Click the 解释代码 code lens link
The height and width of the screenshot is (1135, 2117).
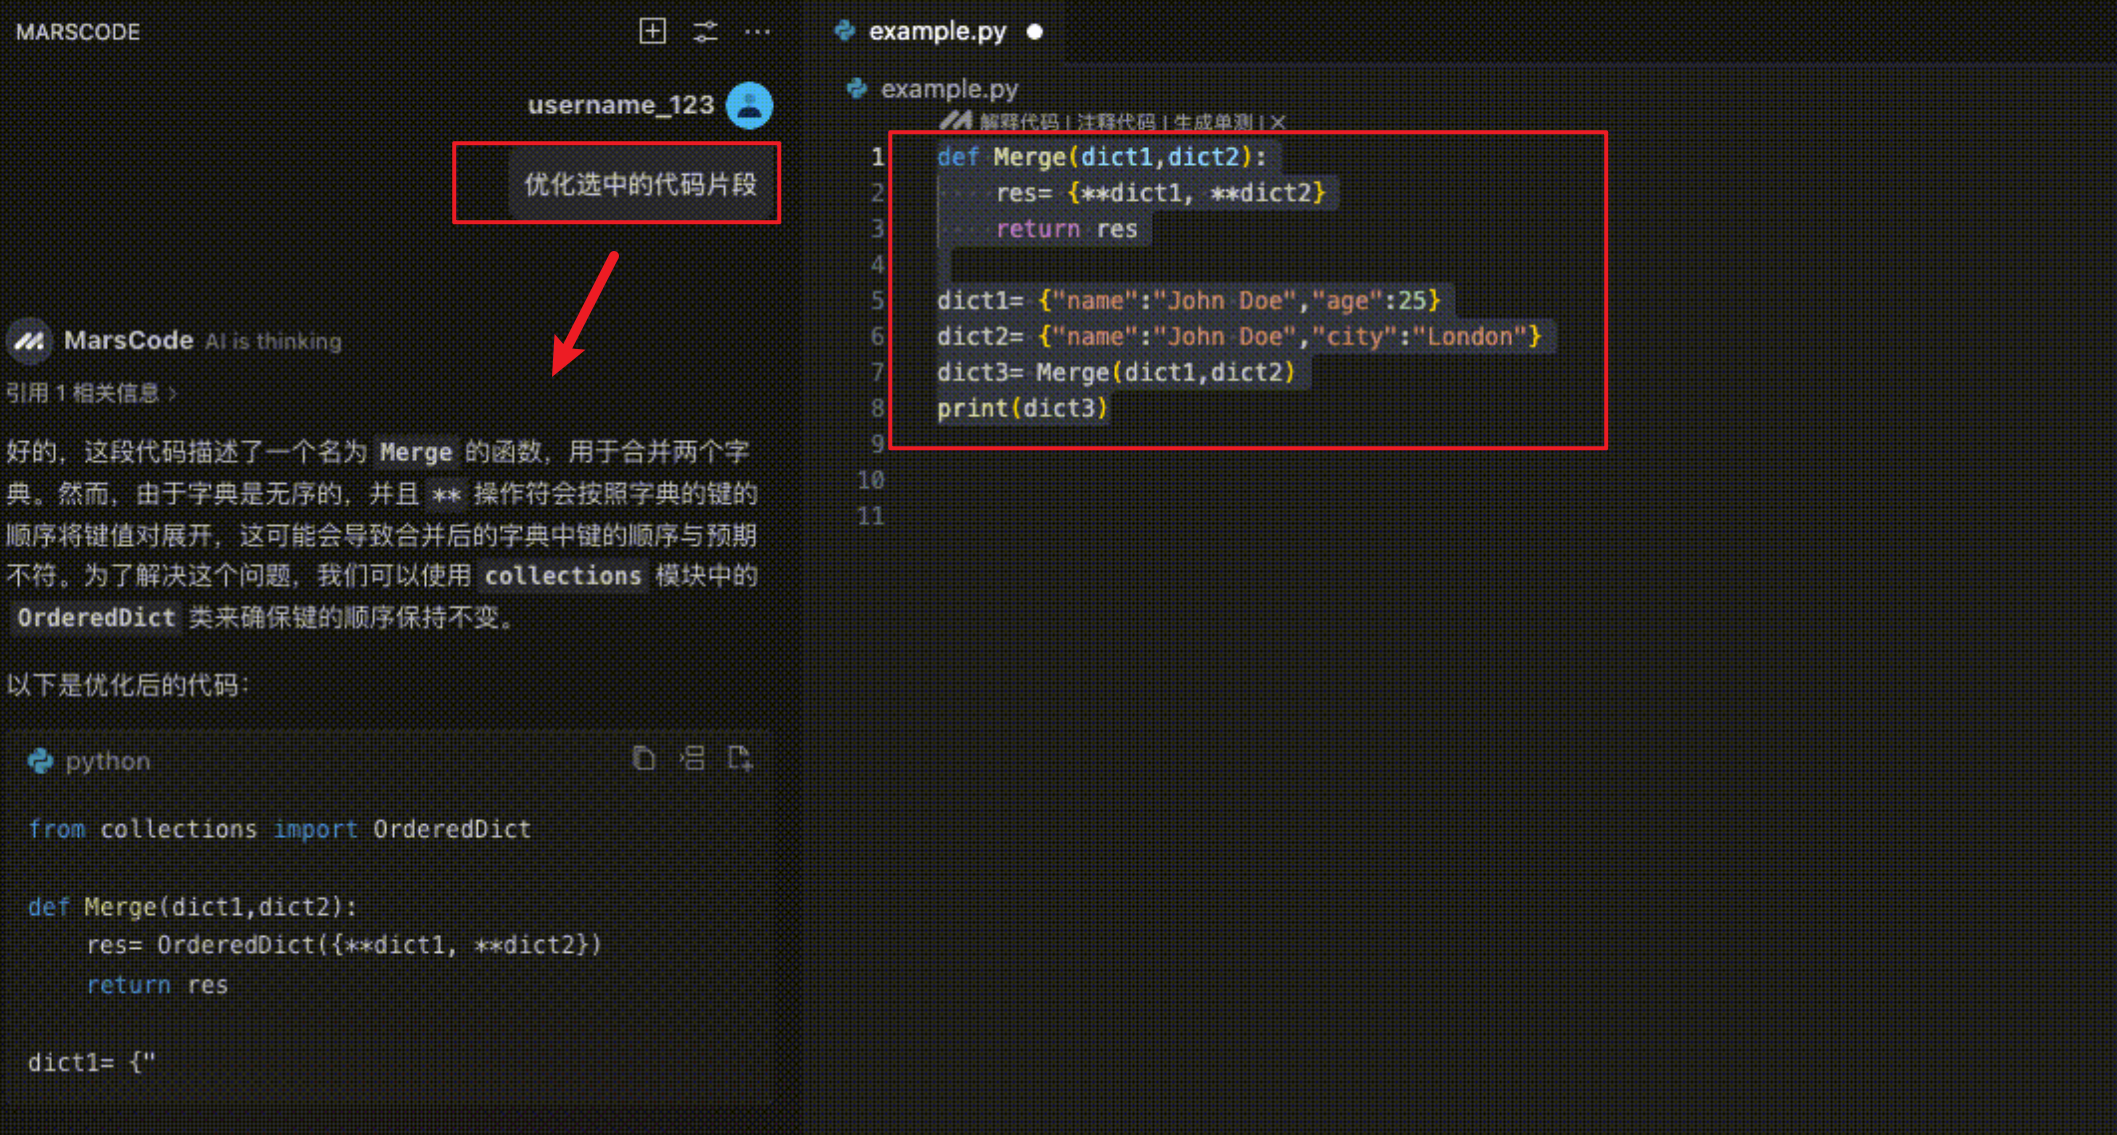pos(1018,122)
